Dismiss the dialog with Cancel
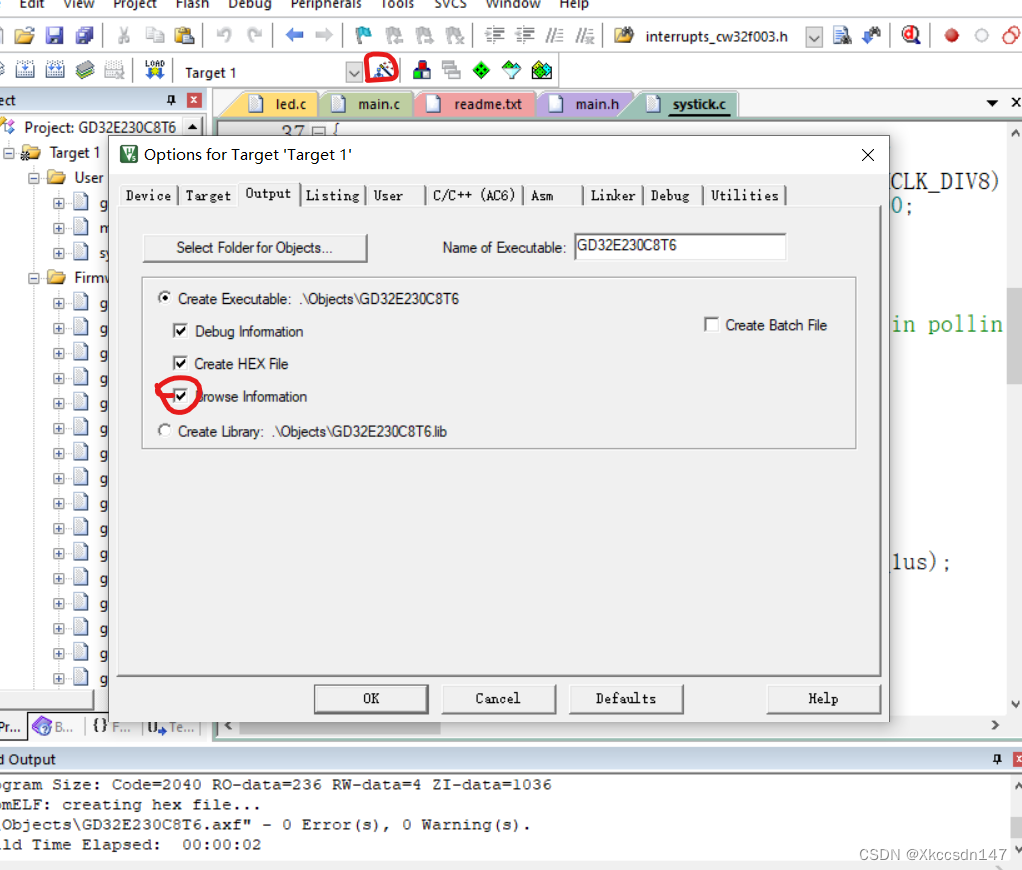This screenshot has height=870, width=1022. (499, 699)
